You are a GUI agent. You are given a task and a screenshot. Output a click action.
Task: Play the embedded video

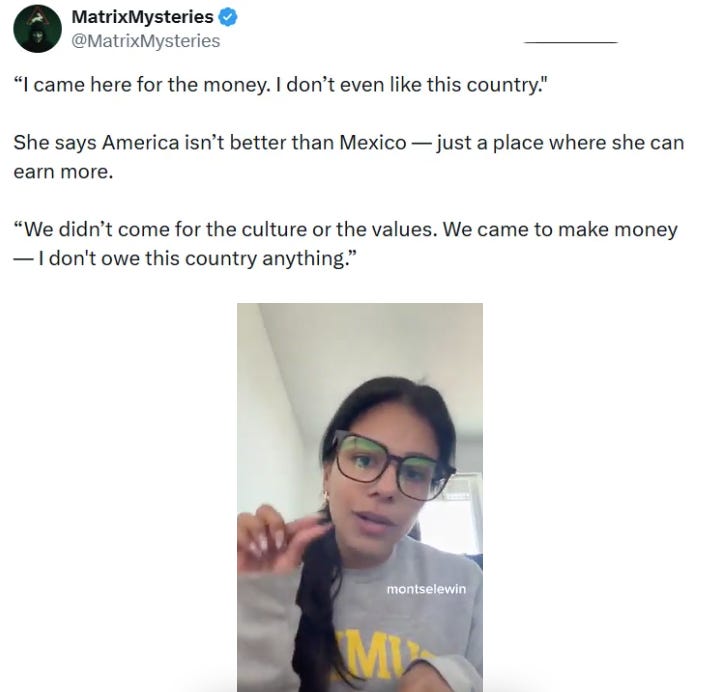[360, 497]
